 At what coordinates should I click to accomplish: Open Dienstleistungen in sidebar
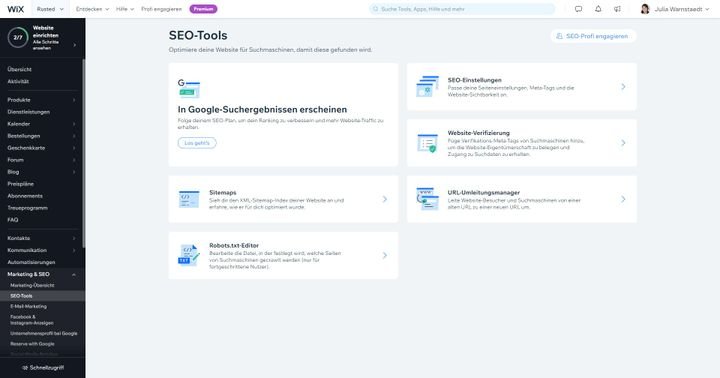[x=28, y=112]
